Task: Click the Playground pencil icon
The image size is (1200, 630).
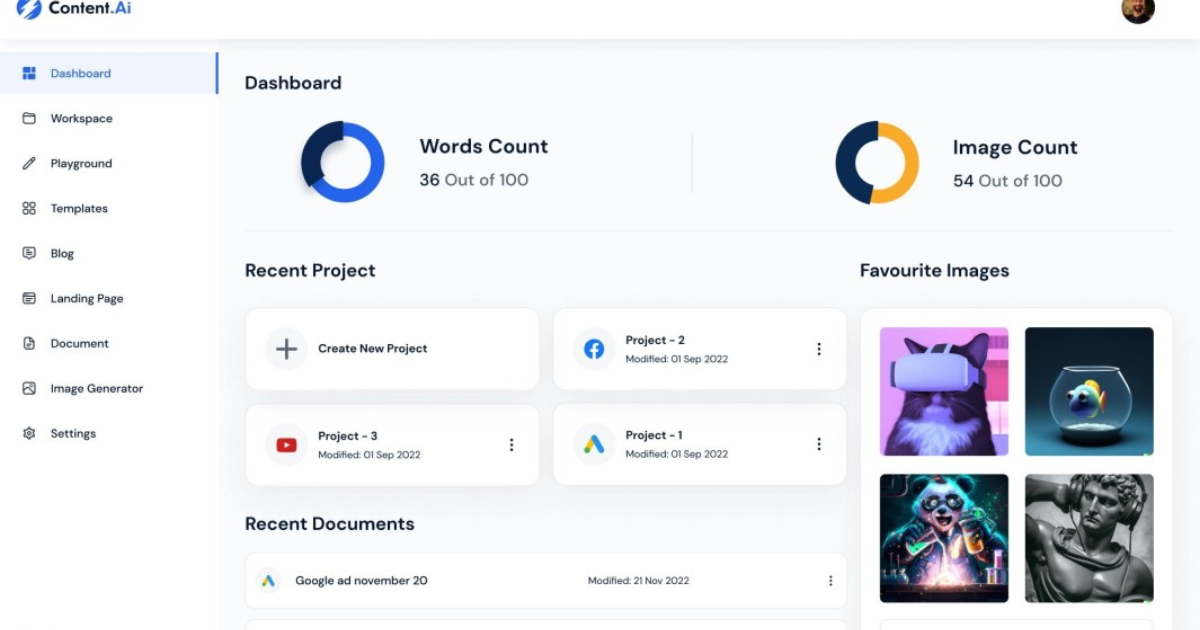Action: click(x=29, y=163)
